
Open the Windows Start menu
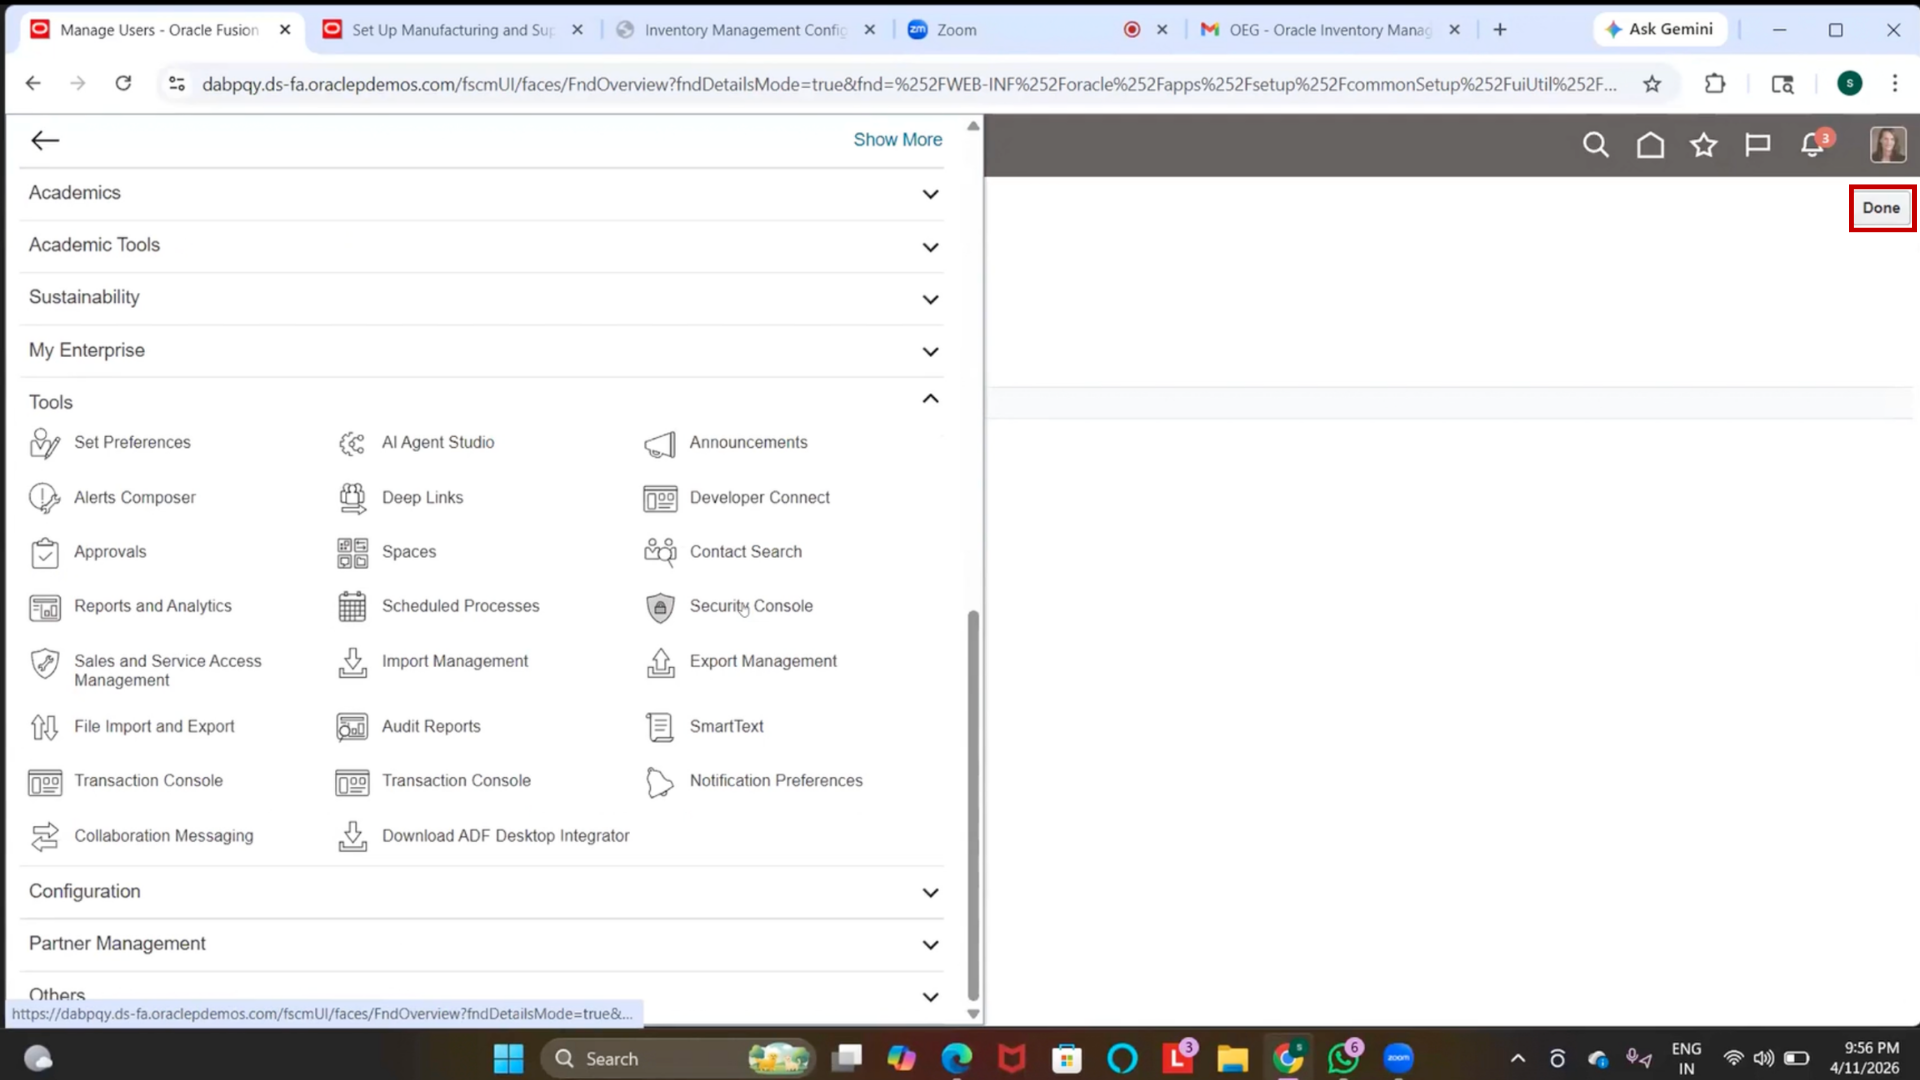click(x=508, y=1058)
